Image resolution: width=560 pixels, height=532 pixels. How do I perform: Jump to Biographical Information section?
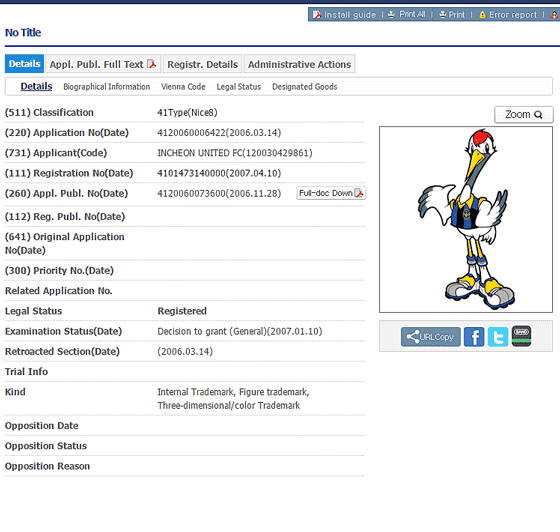point(106,87)
